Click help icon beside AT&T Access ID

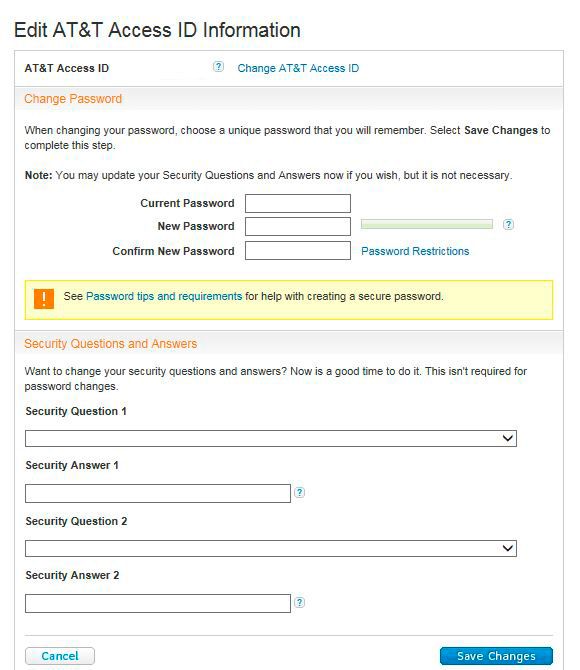[x=218, y=67]
